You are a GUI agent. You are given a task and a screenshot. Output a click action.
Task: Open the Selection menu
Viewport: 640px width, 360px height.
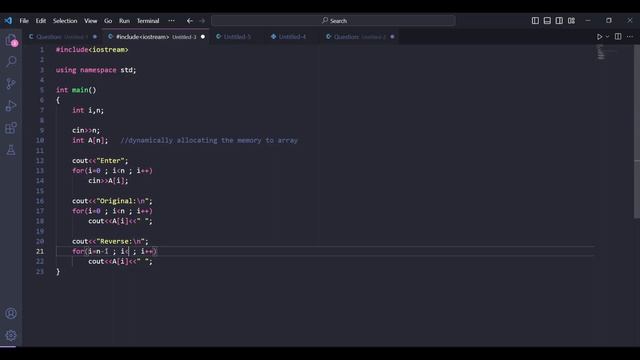[x=65, y=21]
